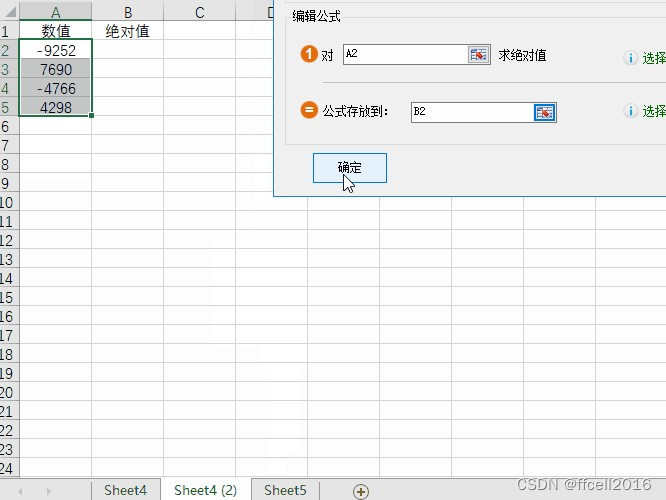Select the 绝对值 header cell

pyautogui.click(x=127, y=31)
